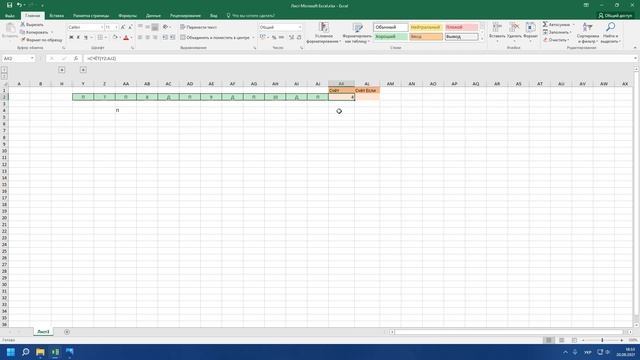
Task: Open Find & Select (Найти и выделить) magnifier
Action: point(611,33)
